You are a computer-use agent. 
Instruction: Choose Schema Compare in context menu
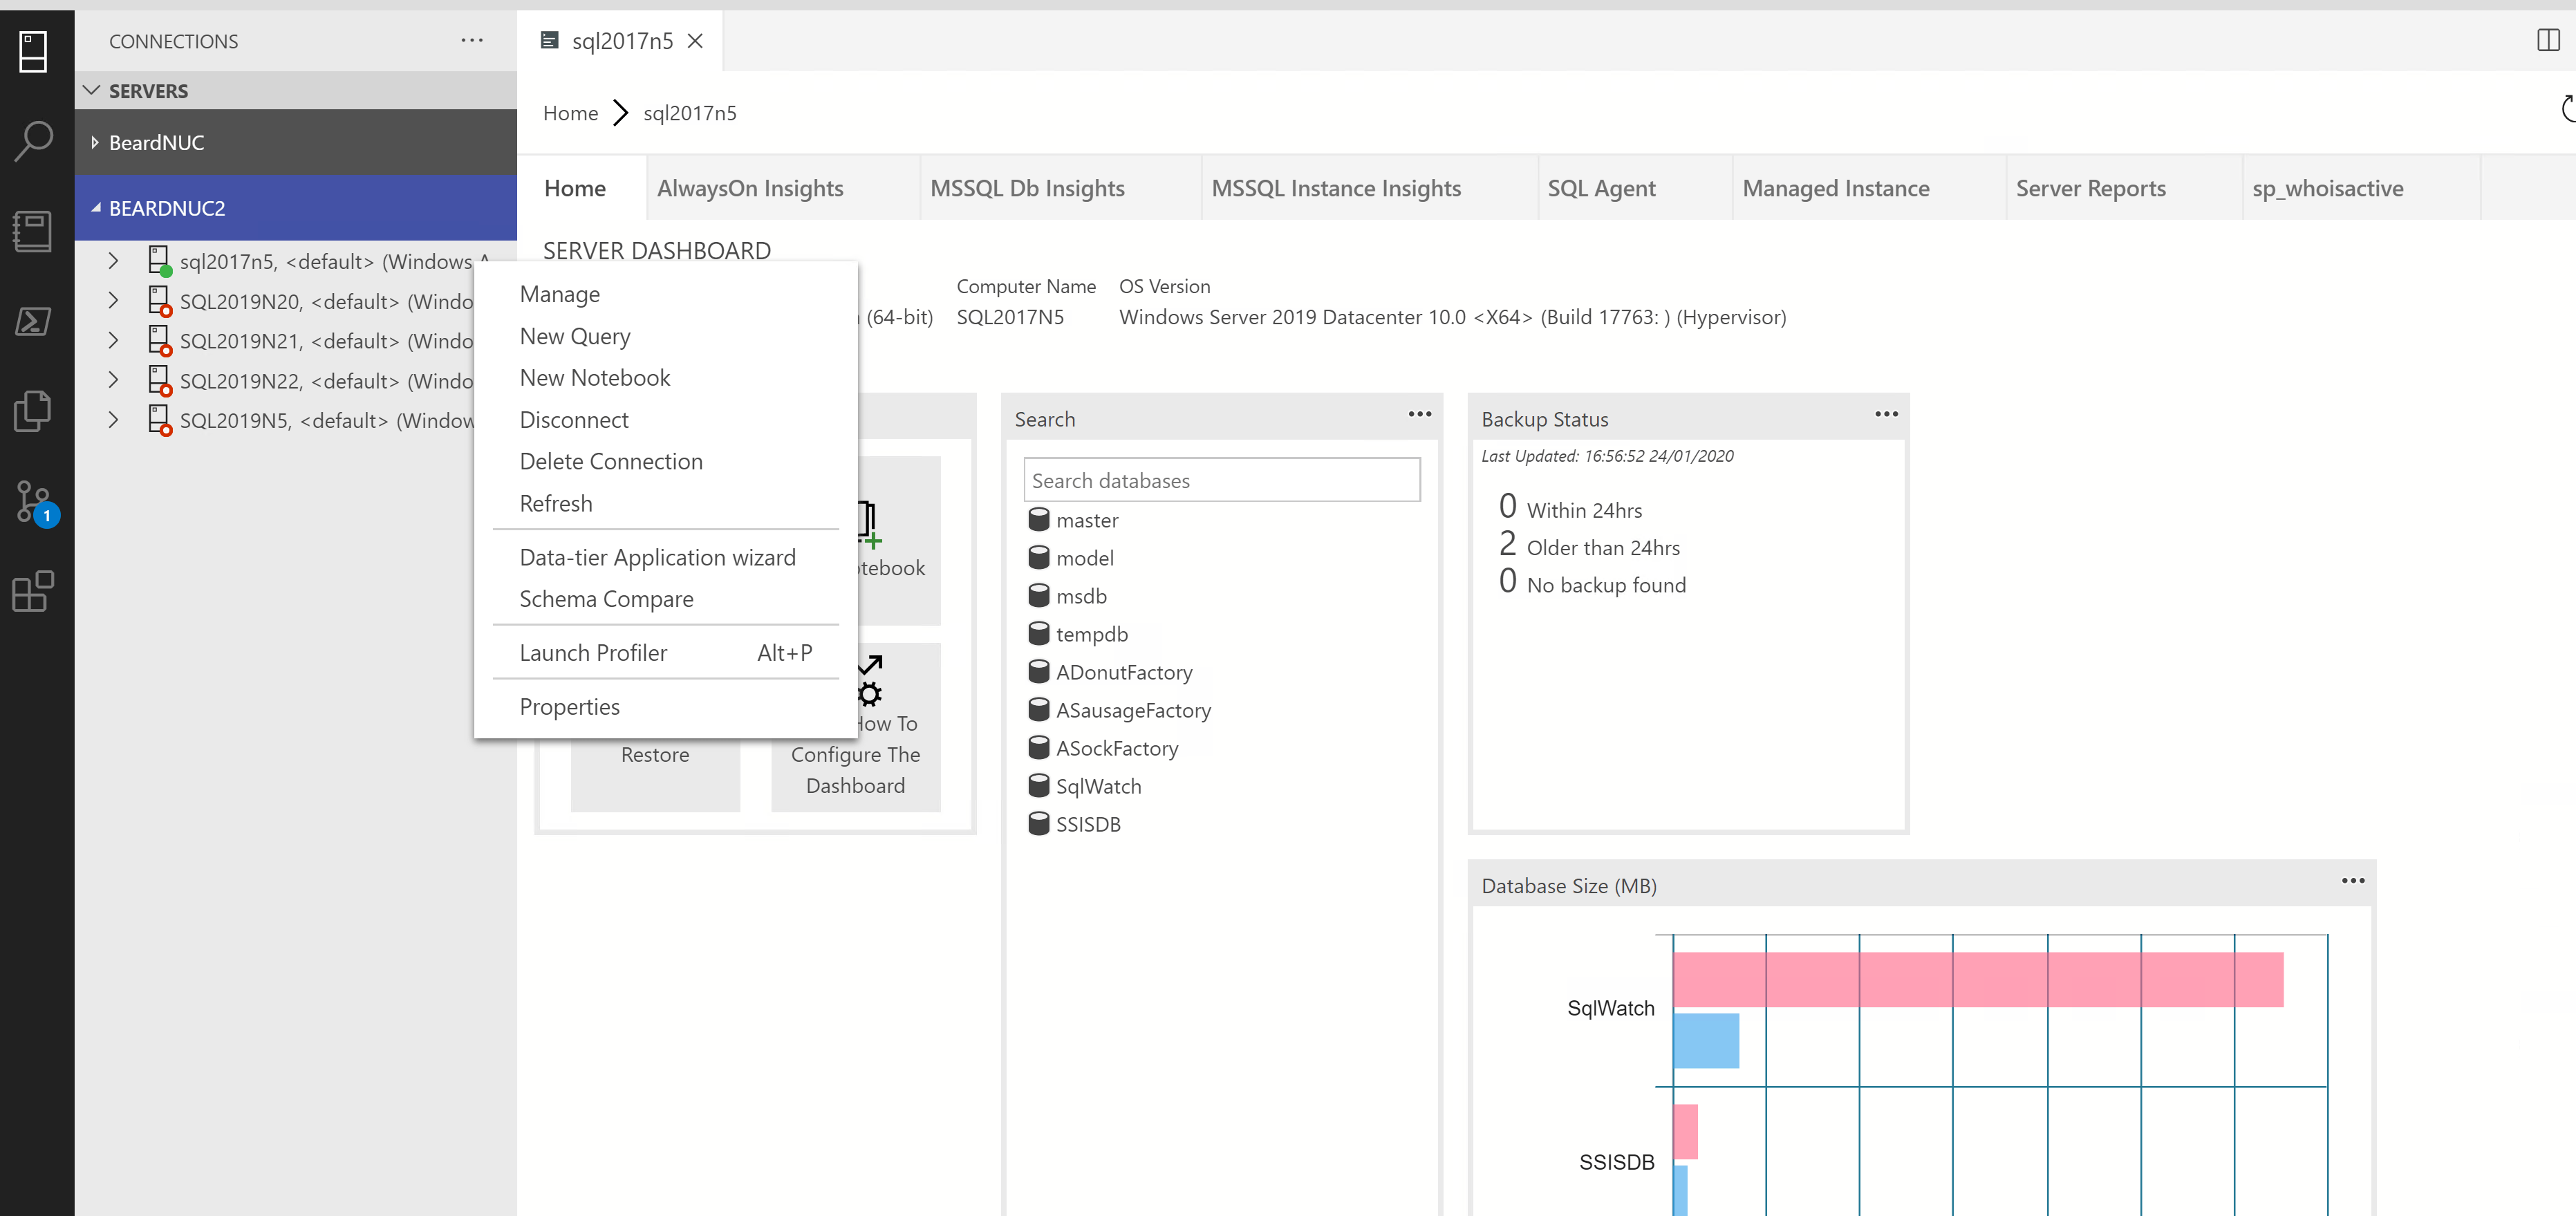606,599
